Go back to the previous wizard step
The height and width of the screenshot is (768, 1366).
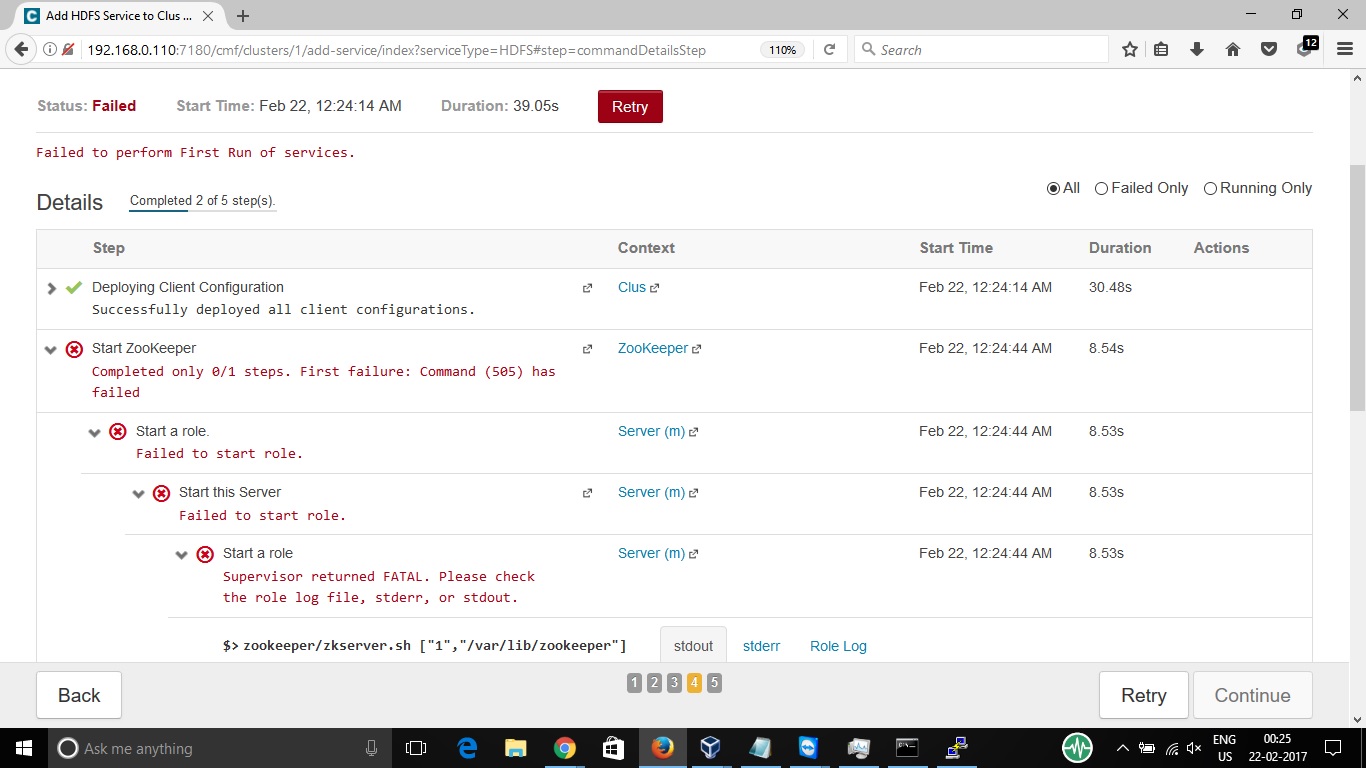(78, 694)
